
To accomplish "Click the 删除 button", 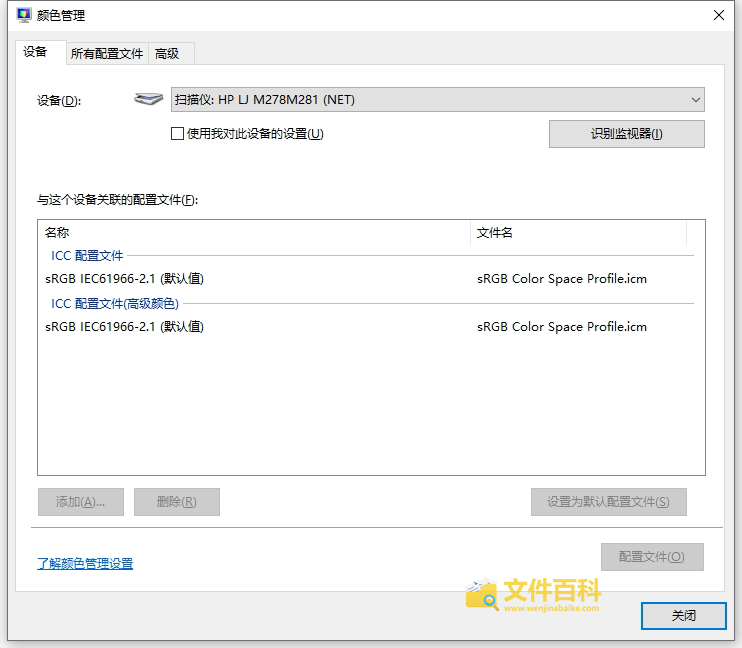I will point(176,502).
